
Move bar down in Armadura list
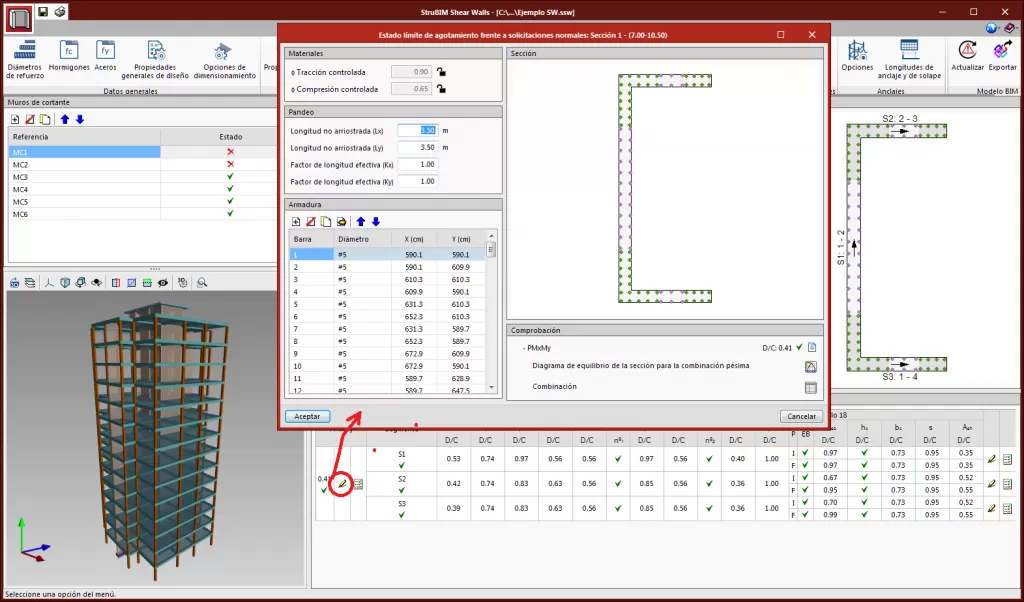pos(376,222)
